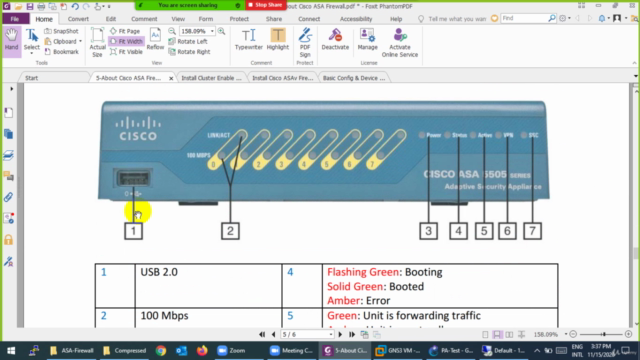Open the Protect ribbon tab
Image resolution: width=640 pixels, height=360 pixels.
coord(239,19)
